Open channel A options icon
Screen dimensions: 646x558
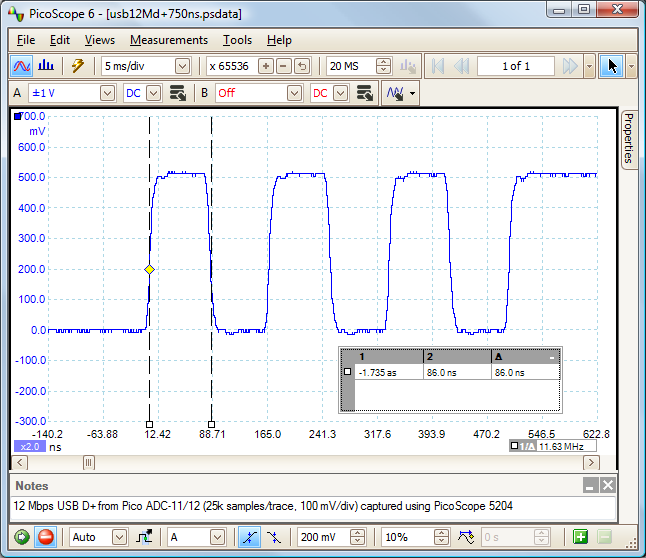coord(178,93)
